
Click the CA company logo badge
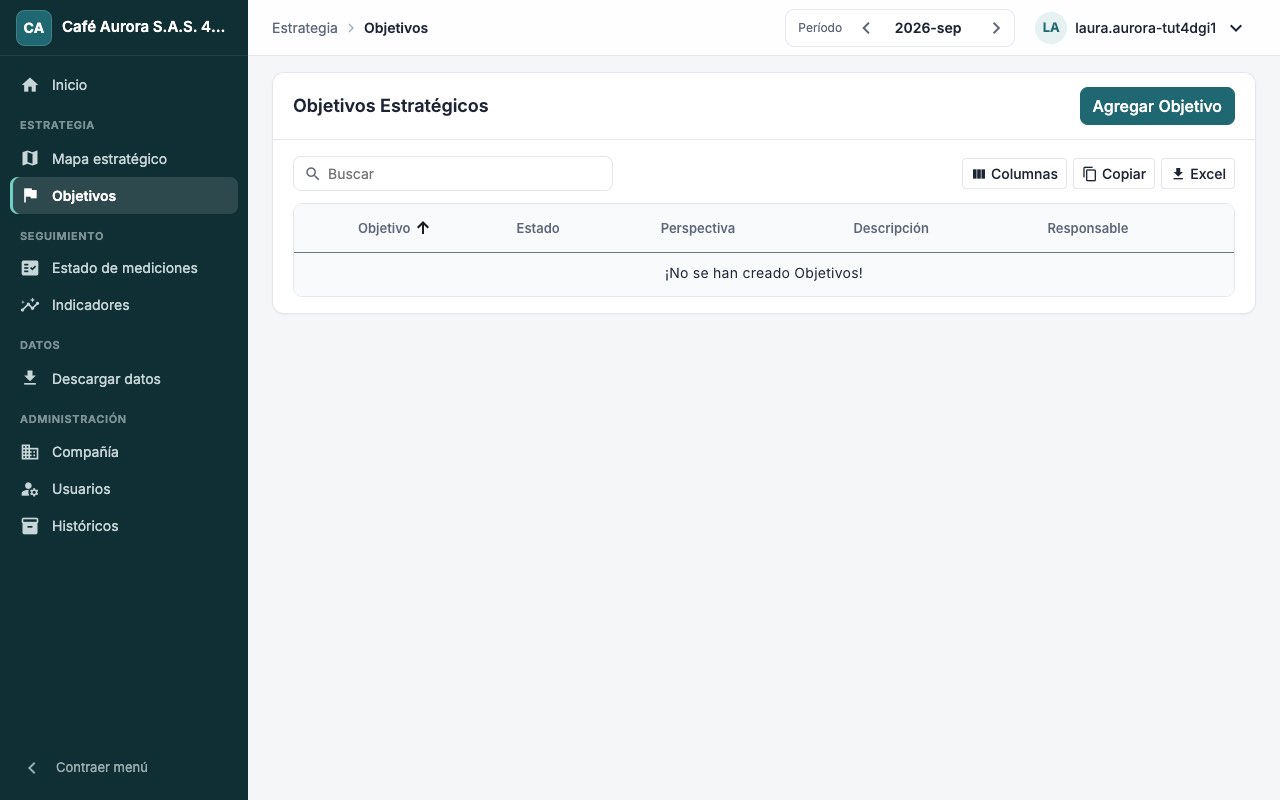click(x=34, y=28)
